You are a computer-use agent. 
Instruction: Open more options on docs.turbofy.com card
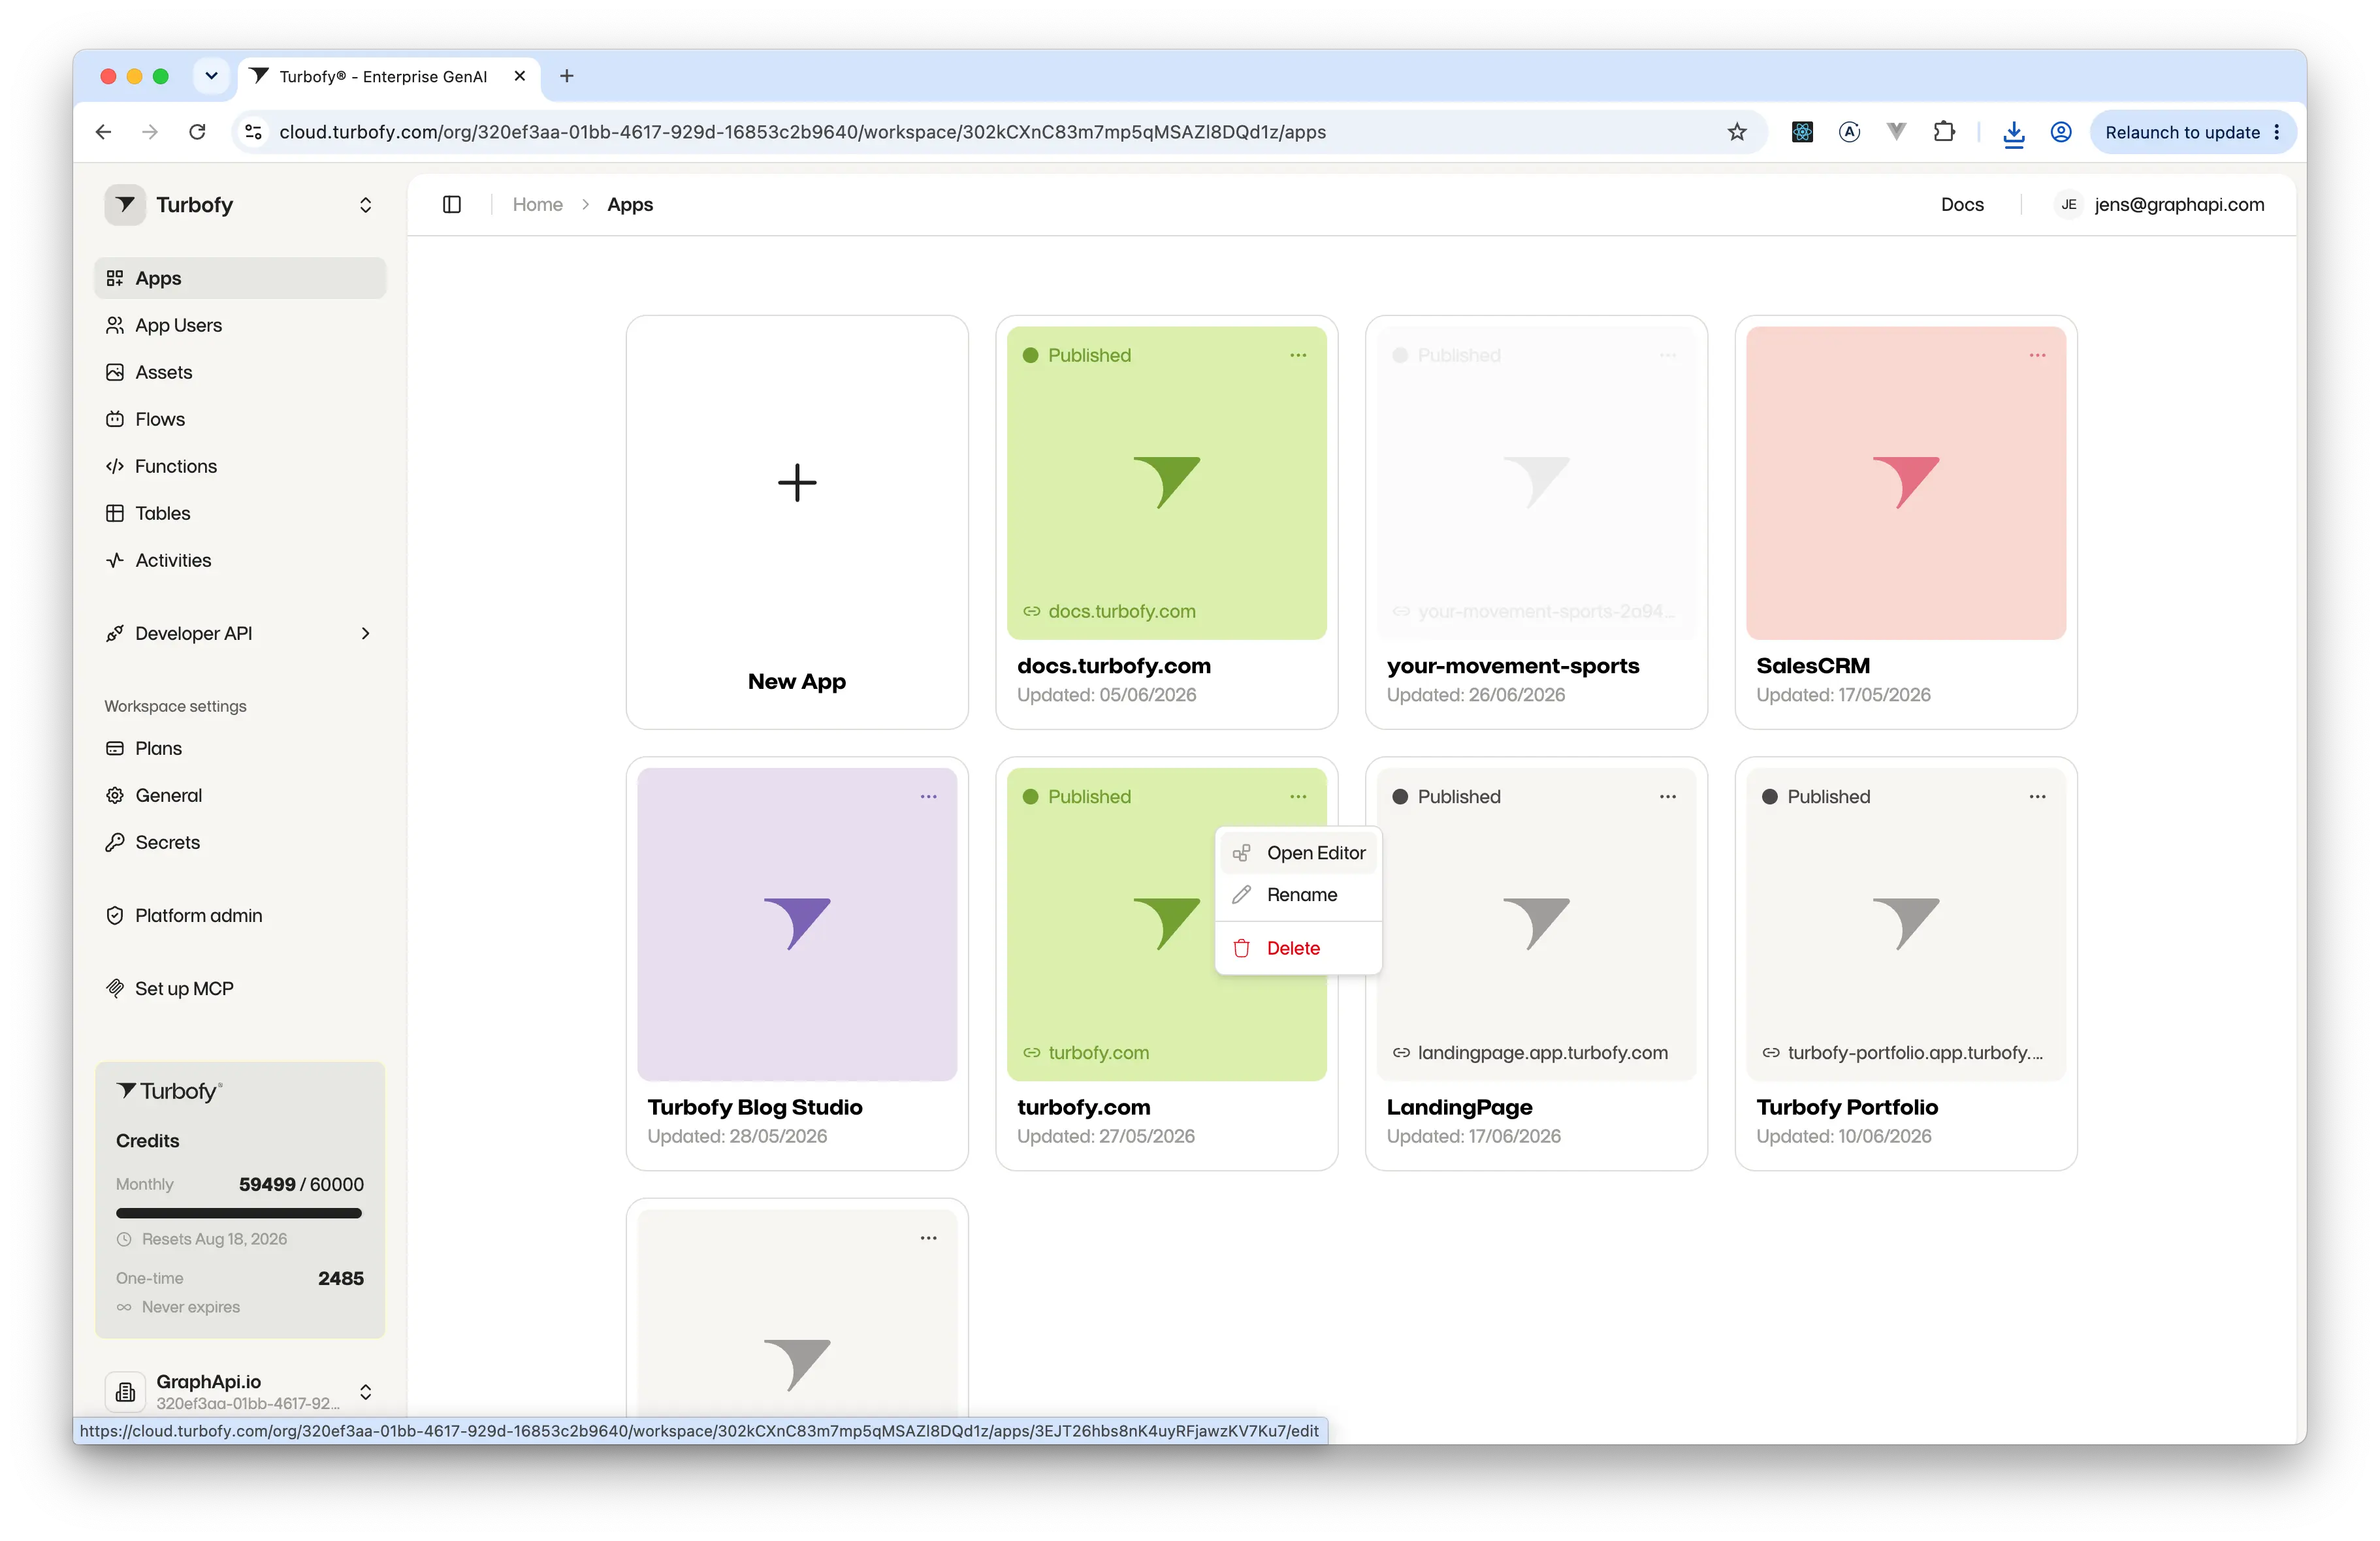(1298, 355)
